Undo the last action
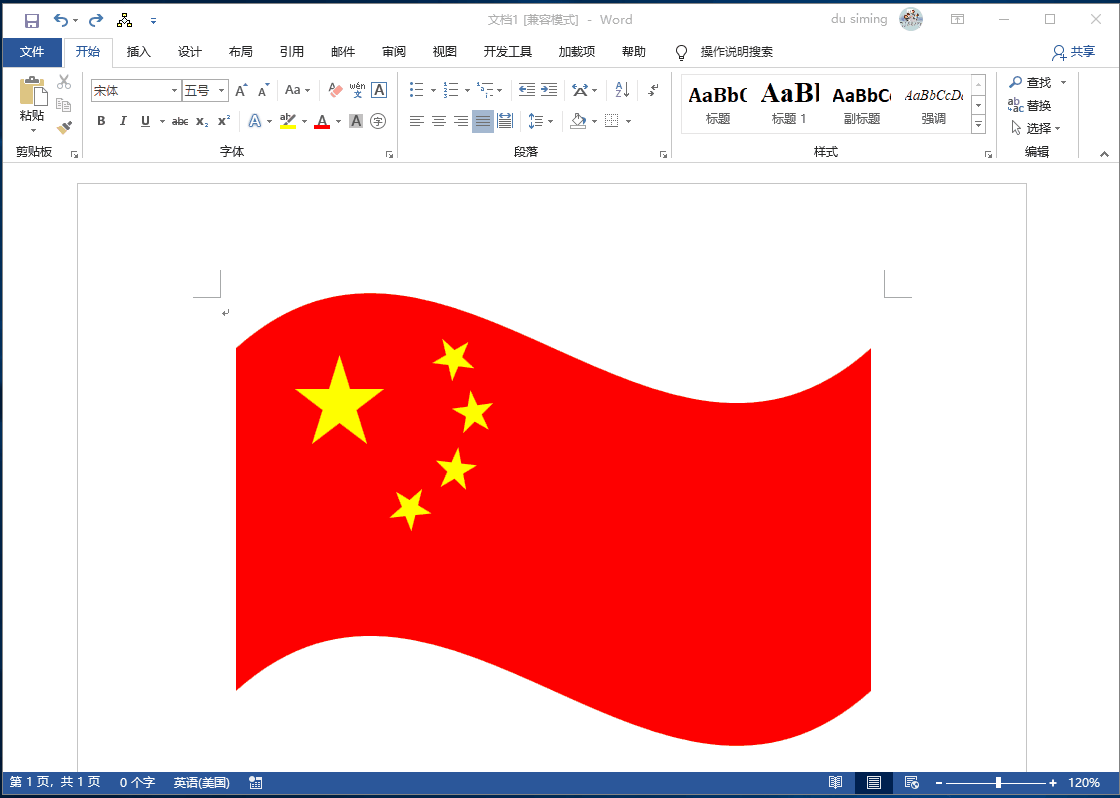 tap(61, 20)
